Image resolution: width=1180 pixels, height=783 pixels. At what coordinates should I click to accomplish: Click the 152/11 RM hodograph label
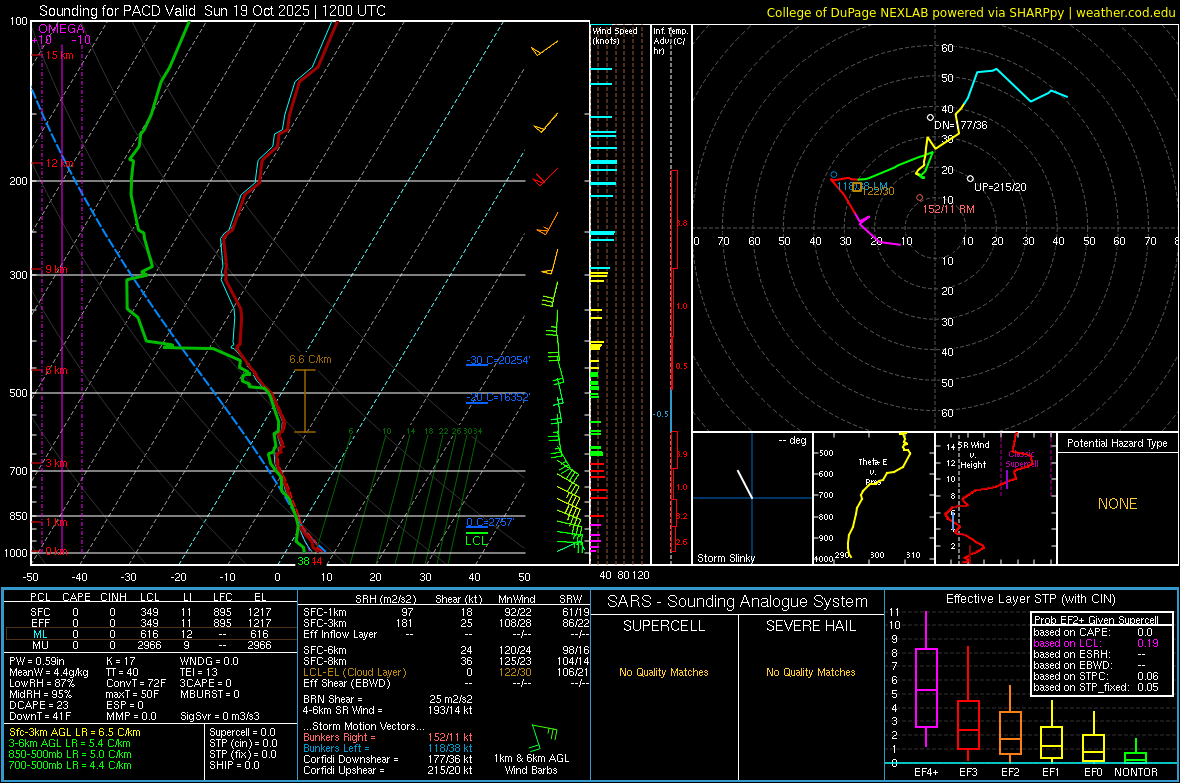tap(948, 209)
